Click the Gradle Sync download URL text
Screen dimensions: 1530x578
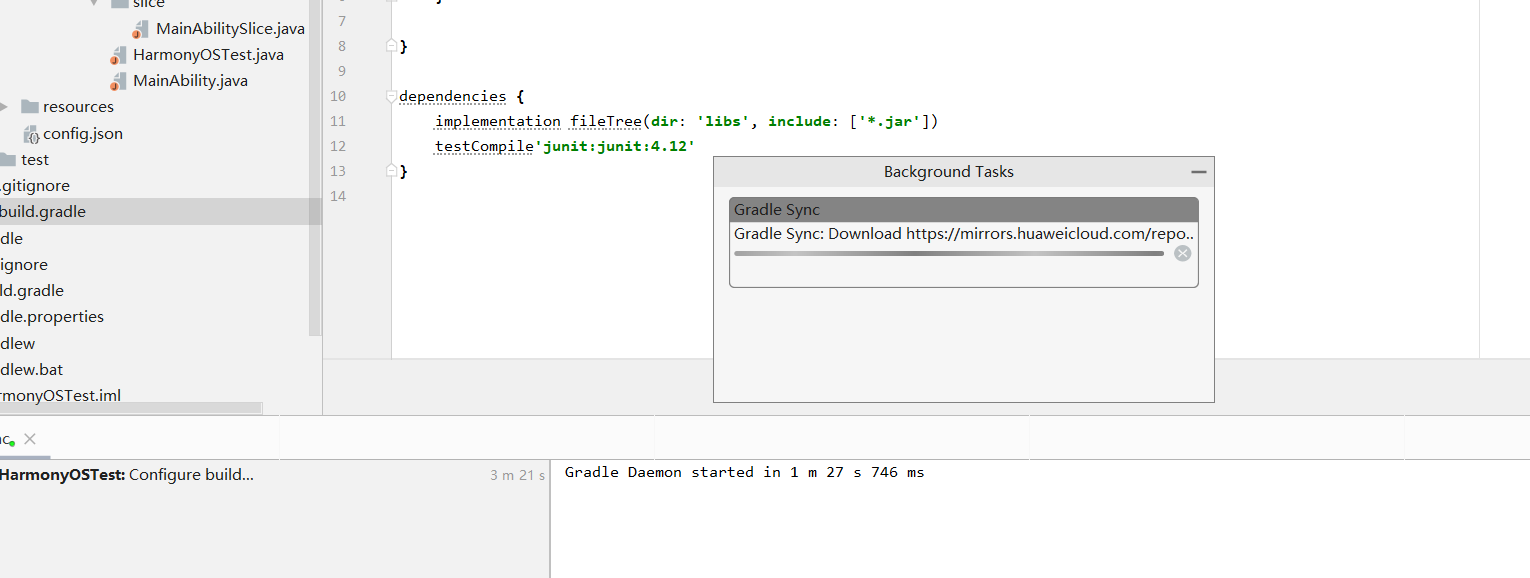point(963,234)
